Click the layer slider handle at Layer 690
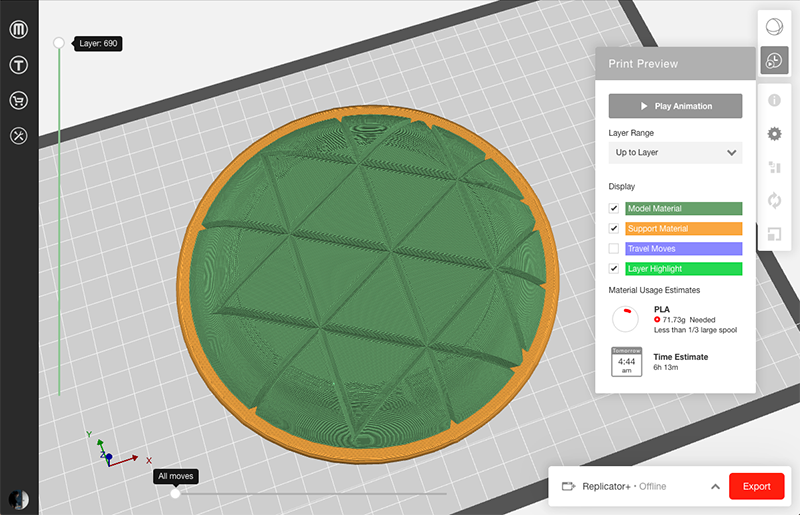800x515 pixels. 59,43
